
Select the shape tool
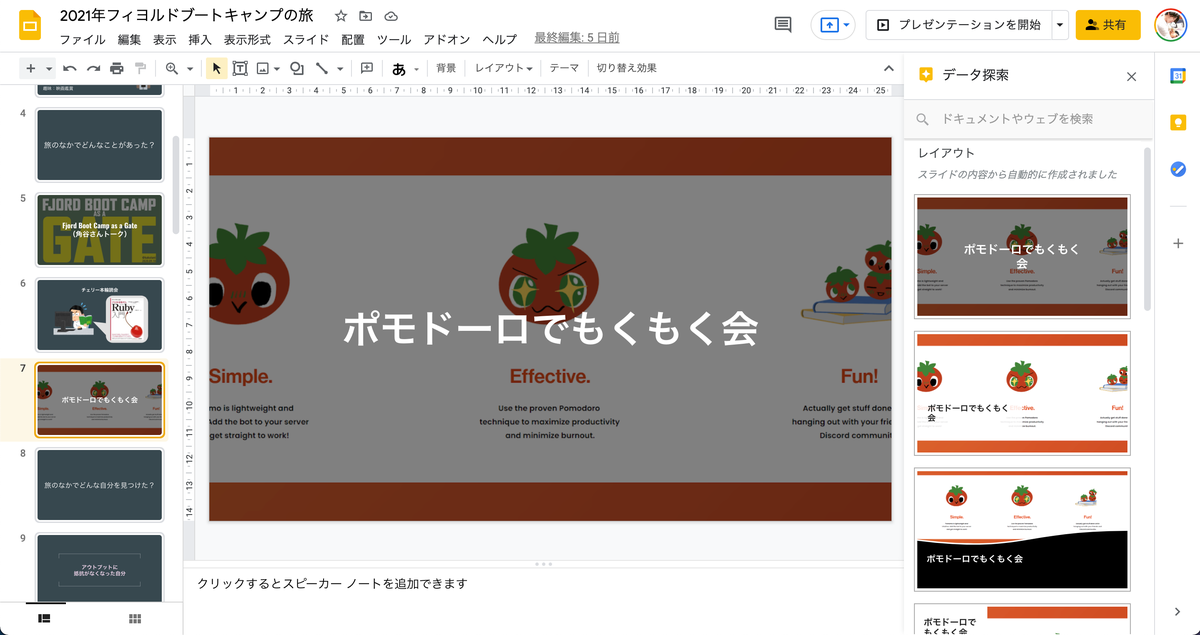tap(297, 68)
